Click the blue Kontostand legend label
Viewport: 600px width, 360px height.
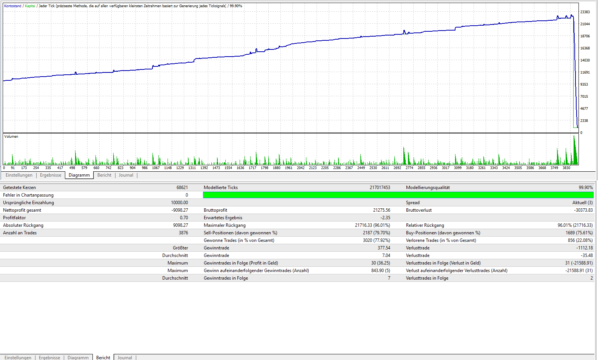[13, 6]
